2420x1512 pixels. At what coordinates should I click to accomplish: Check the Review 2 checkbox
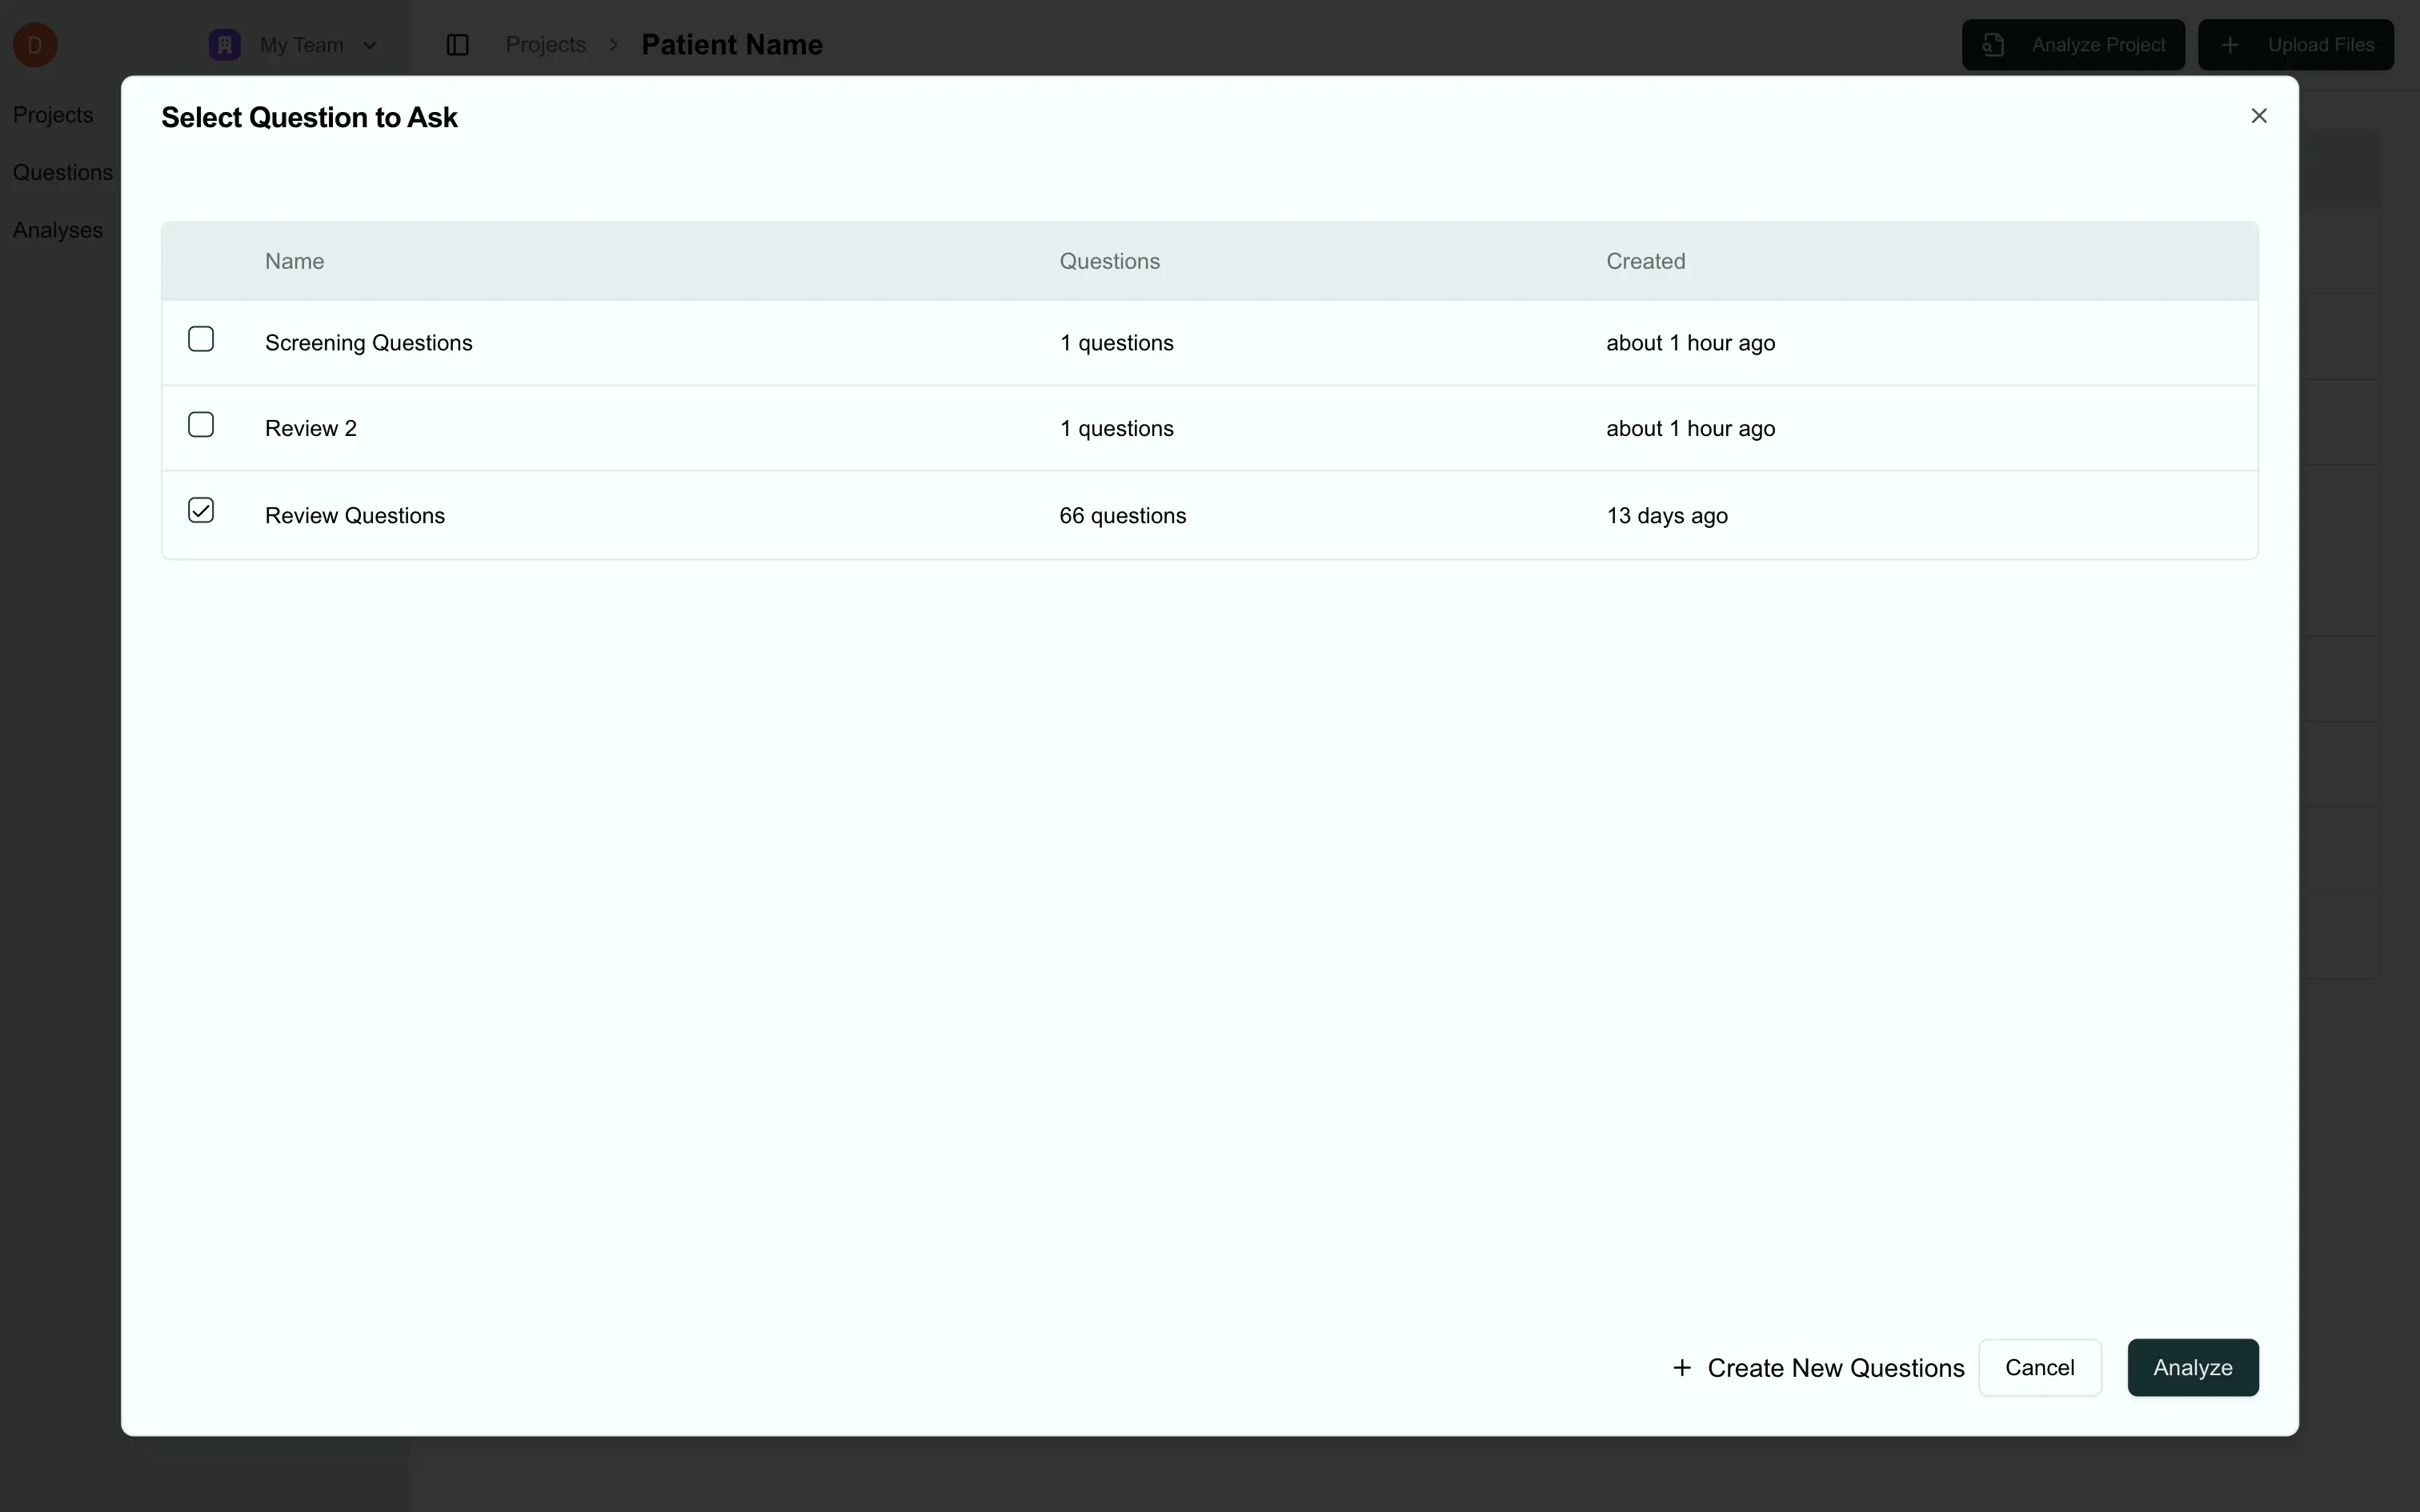click(x=201, y=424)
